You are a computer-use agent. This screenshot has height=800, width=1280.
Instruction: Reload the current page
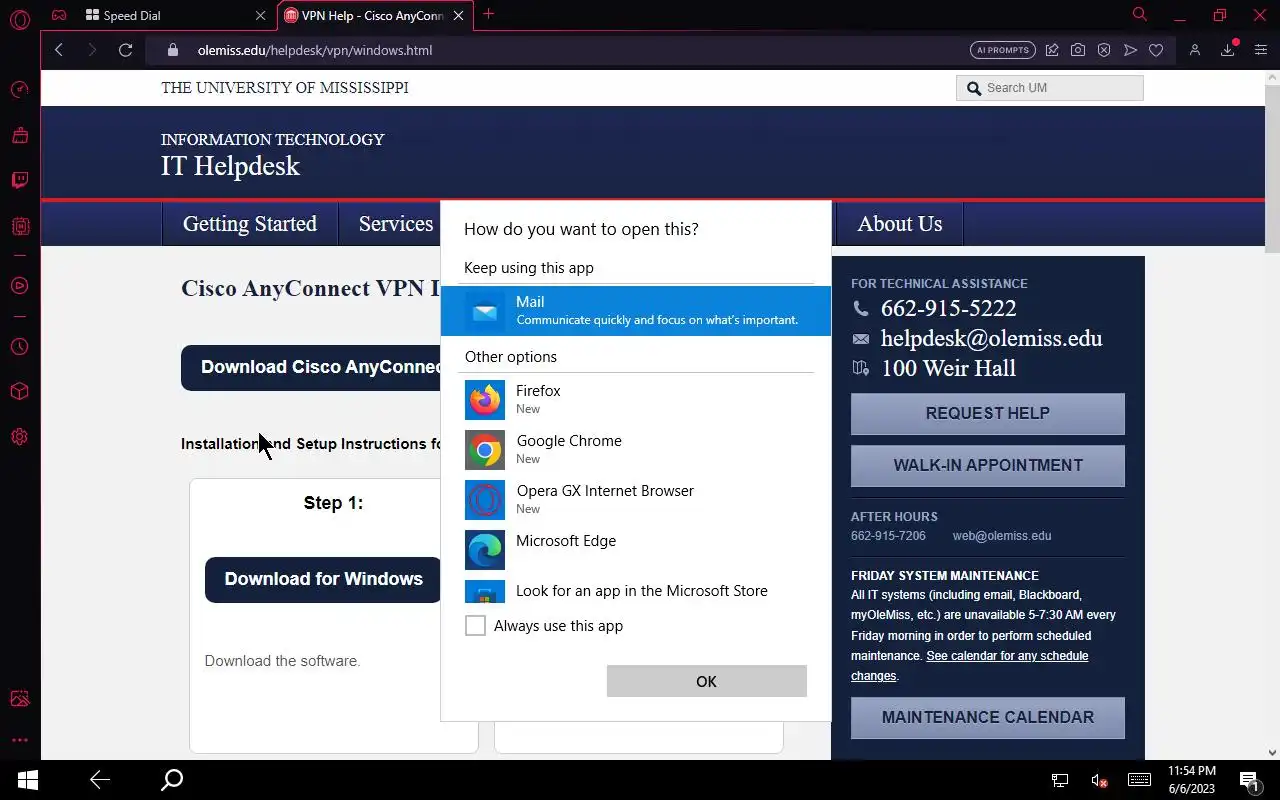[x=125, y=50]
